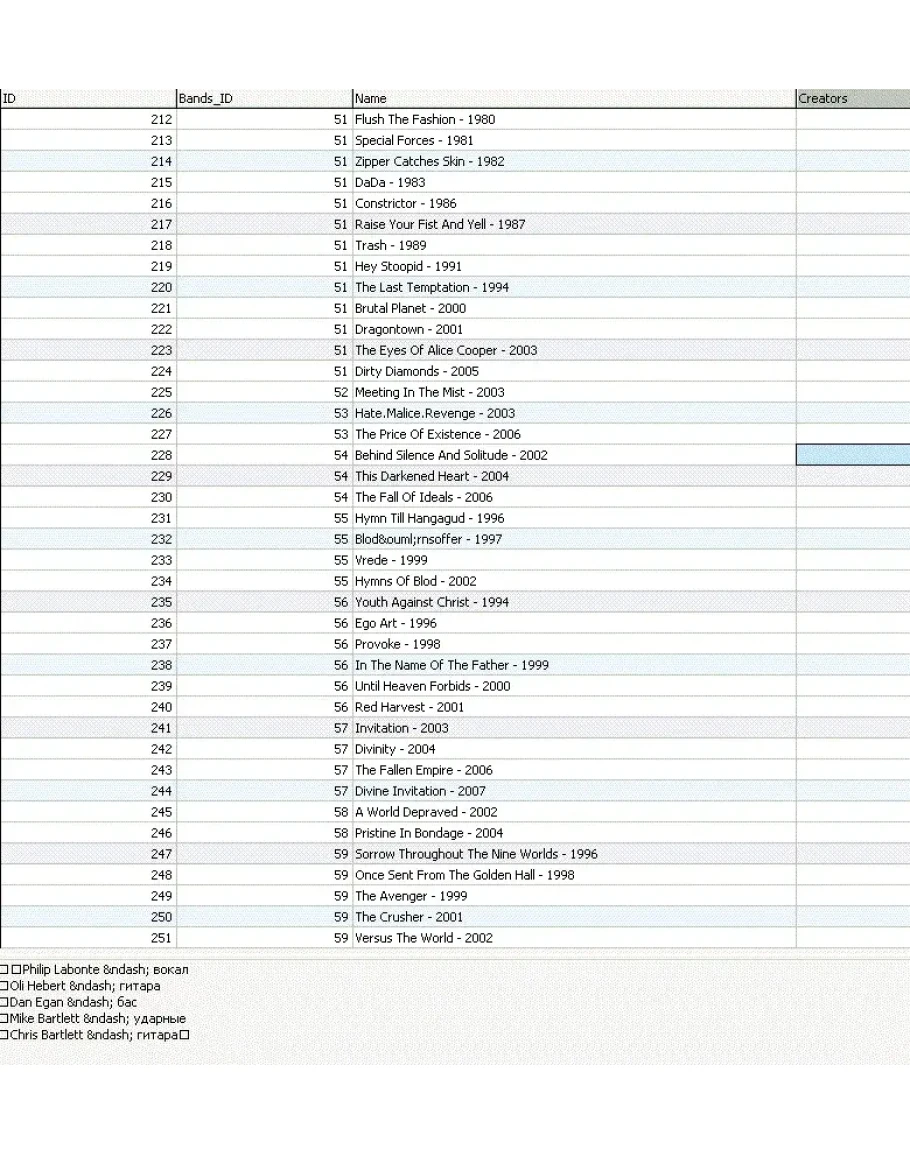Click the 'Dirty Diamonds - 2005' row name
910x1155 pixels.
[416, 371]
